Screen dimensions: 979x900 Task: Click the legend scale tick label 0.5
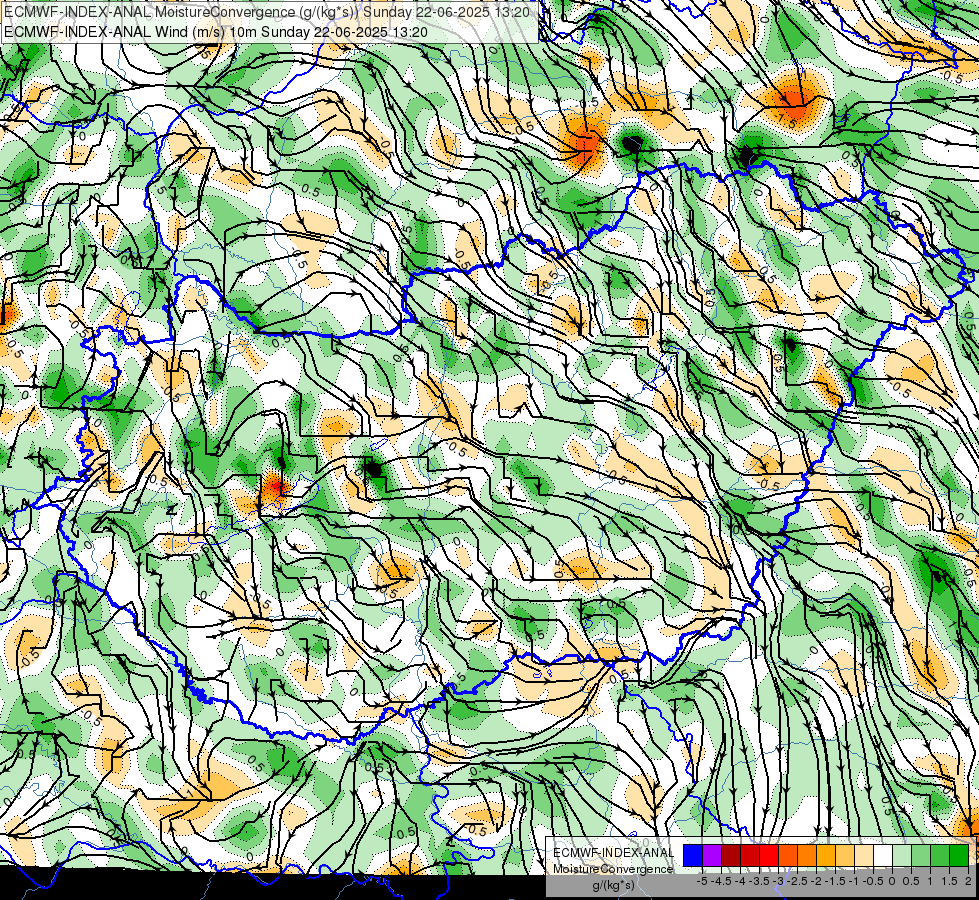coord(911,881)
